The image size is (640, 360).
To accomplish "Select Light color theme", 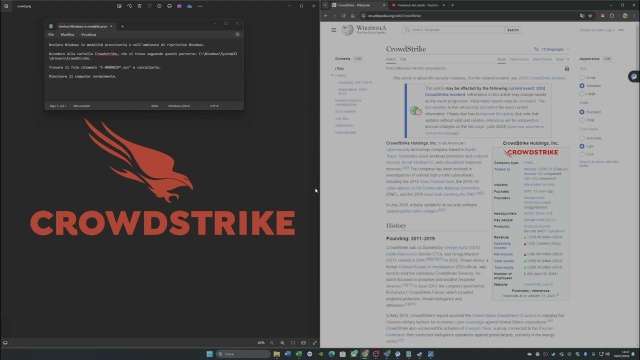I will click(x=582, y=146).
